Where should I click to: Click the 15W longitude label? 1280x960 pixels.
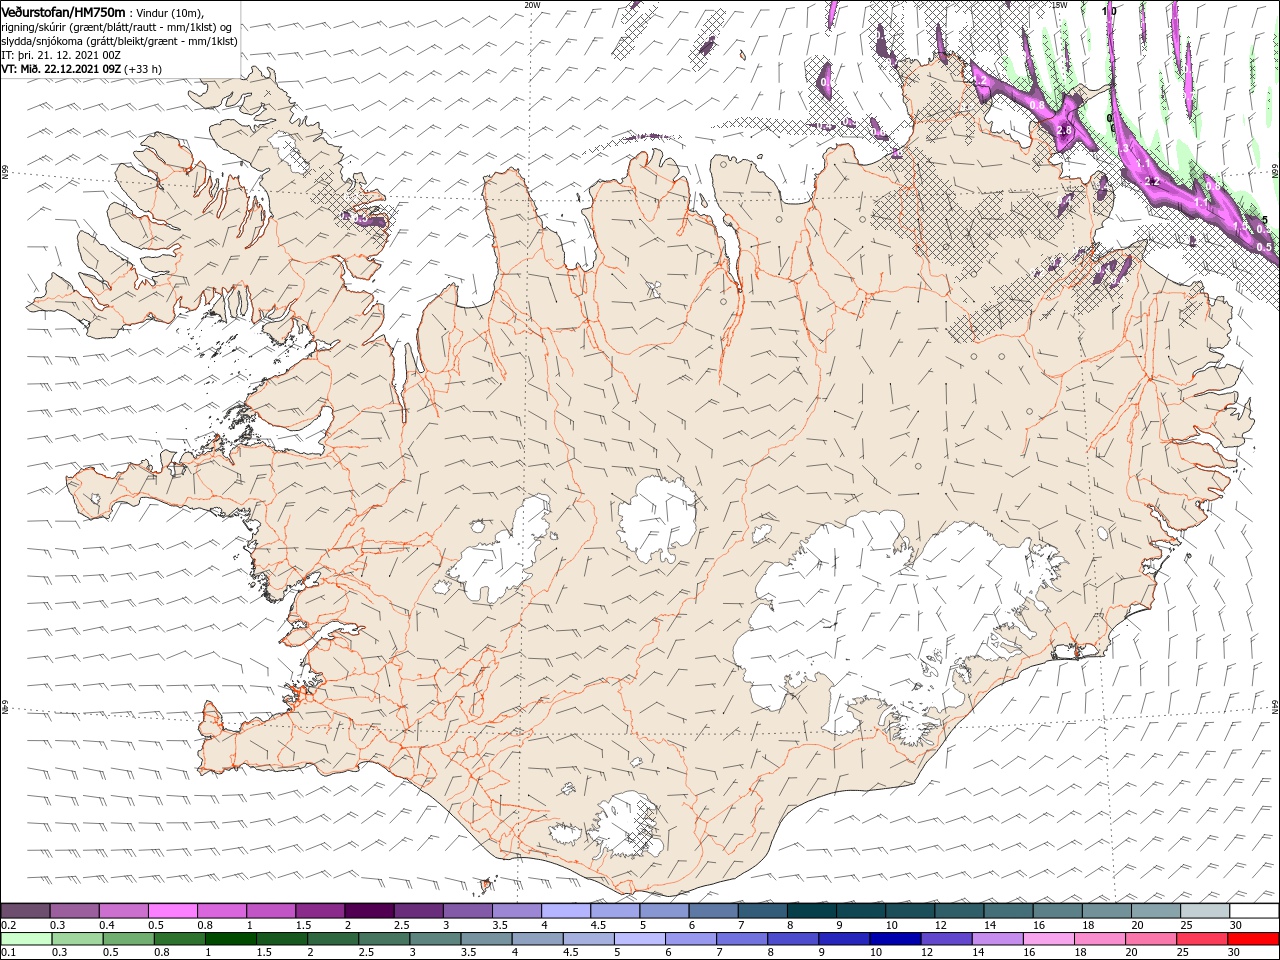click(1060, 4)
